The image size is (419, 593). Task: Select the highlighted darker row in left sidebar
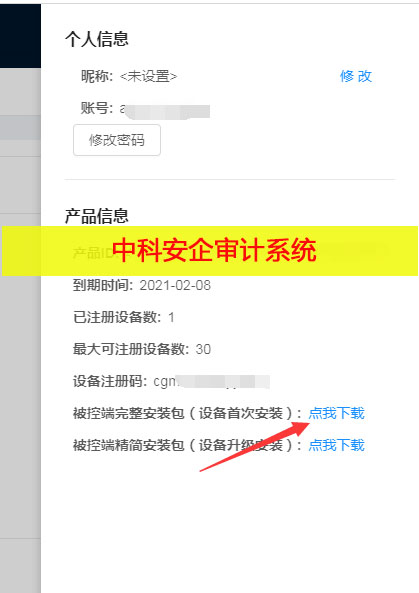click(x=20, y=128)
